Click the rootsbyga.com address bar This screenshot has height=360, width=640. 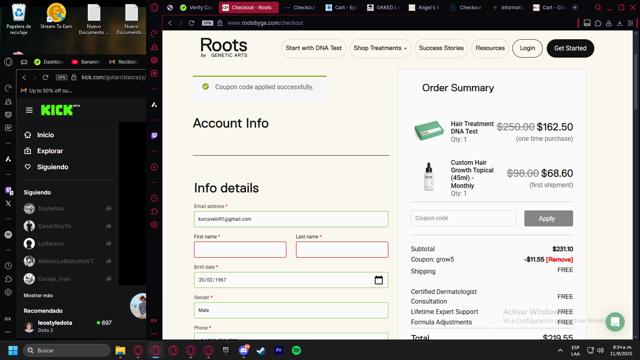[265, 23]
